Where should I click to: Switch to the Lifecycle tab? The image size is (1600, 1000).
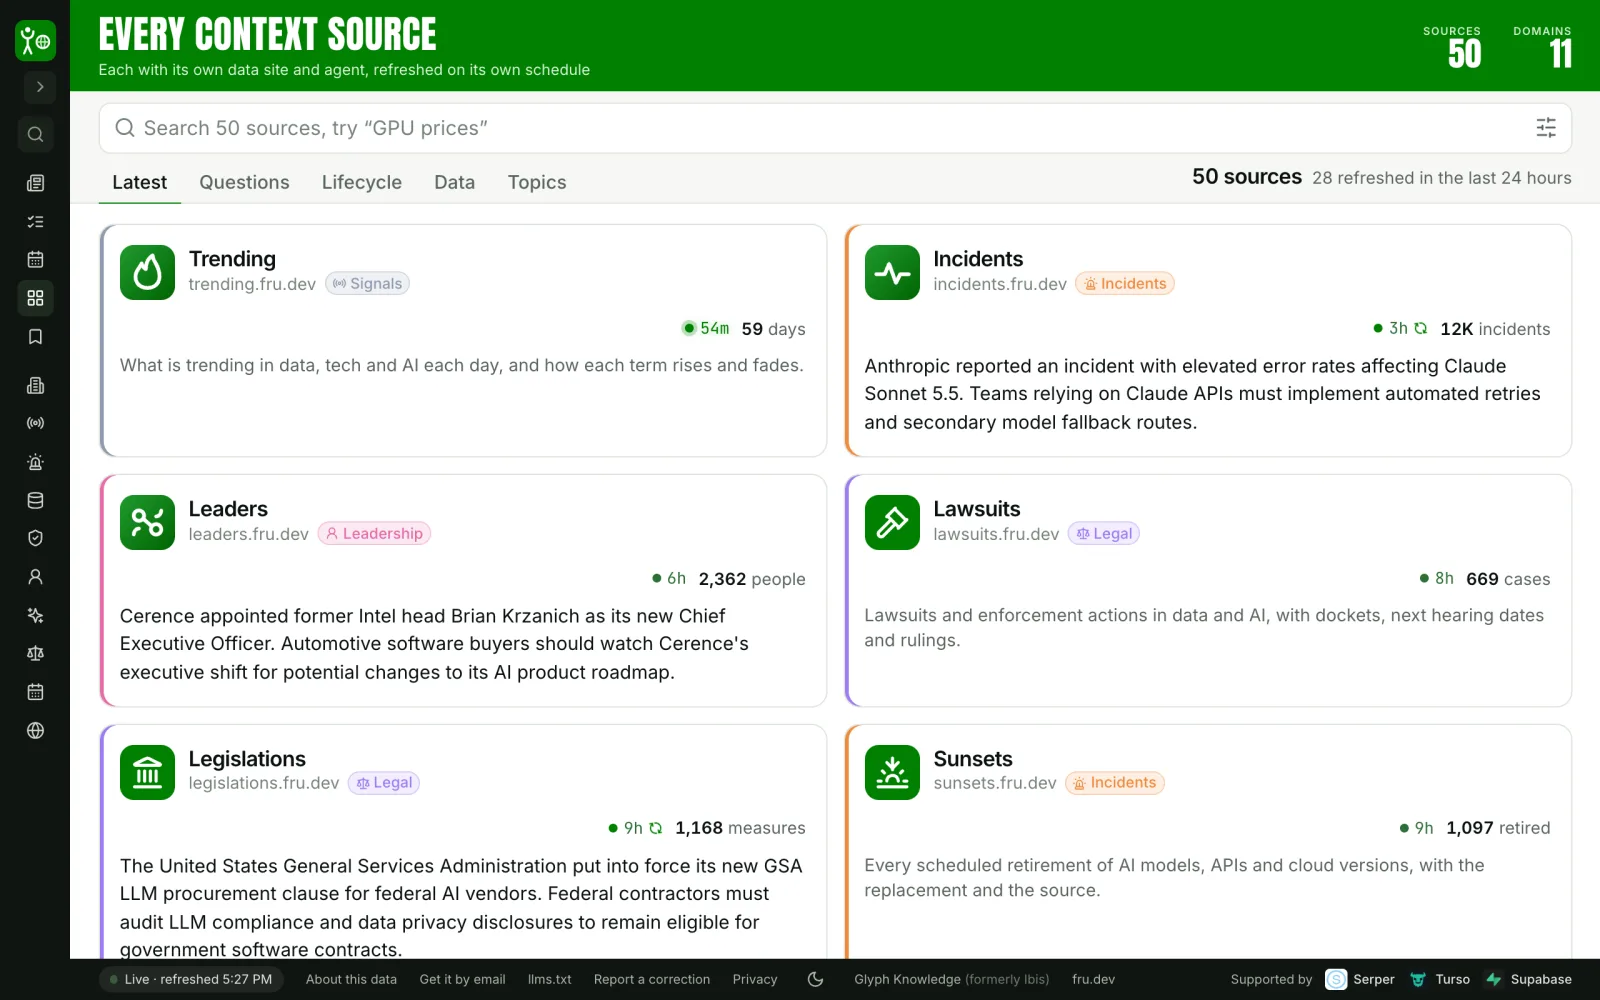(362, 182)
